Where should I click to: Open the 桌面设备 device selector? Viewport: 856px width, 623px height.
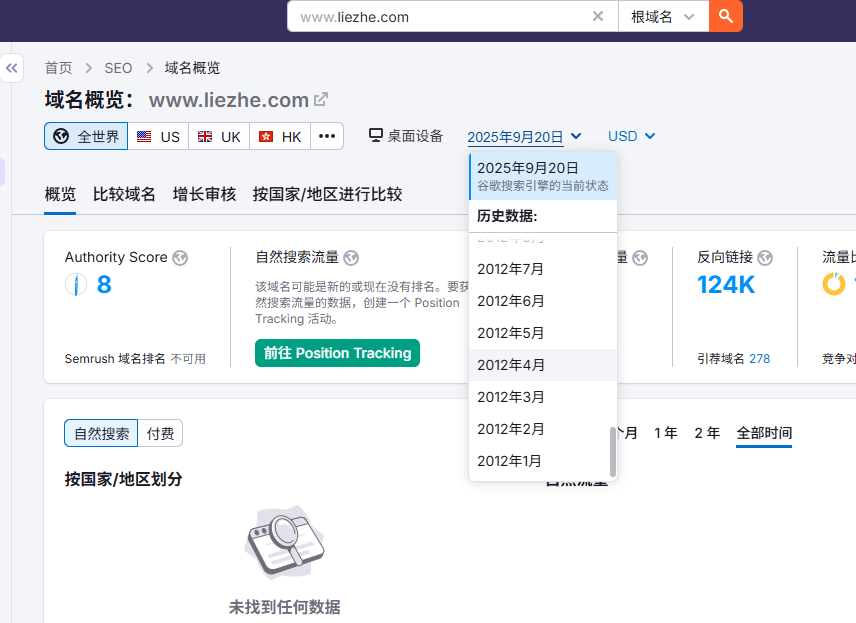click(x=406, y=136)
